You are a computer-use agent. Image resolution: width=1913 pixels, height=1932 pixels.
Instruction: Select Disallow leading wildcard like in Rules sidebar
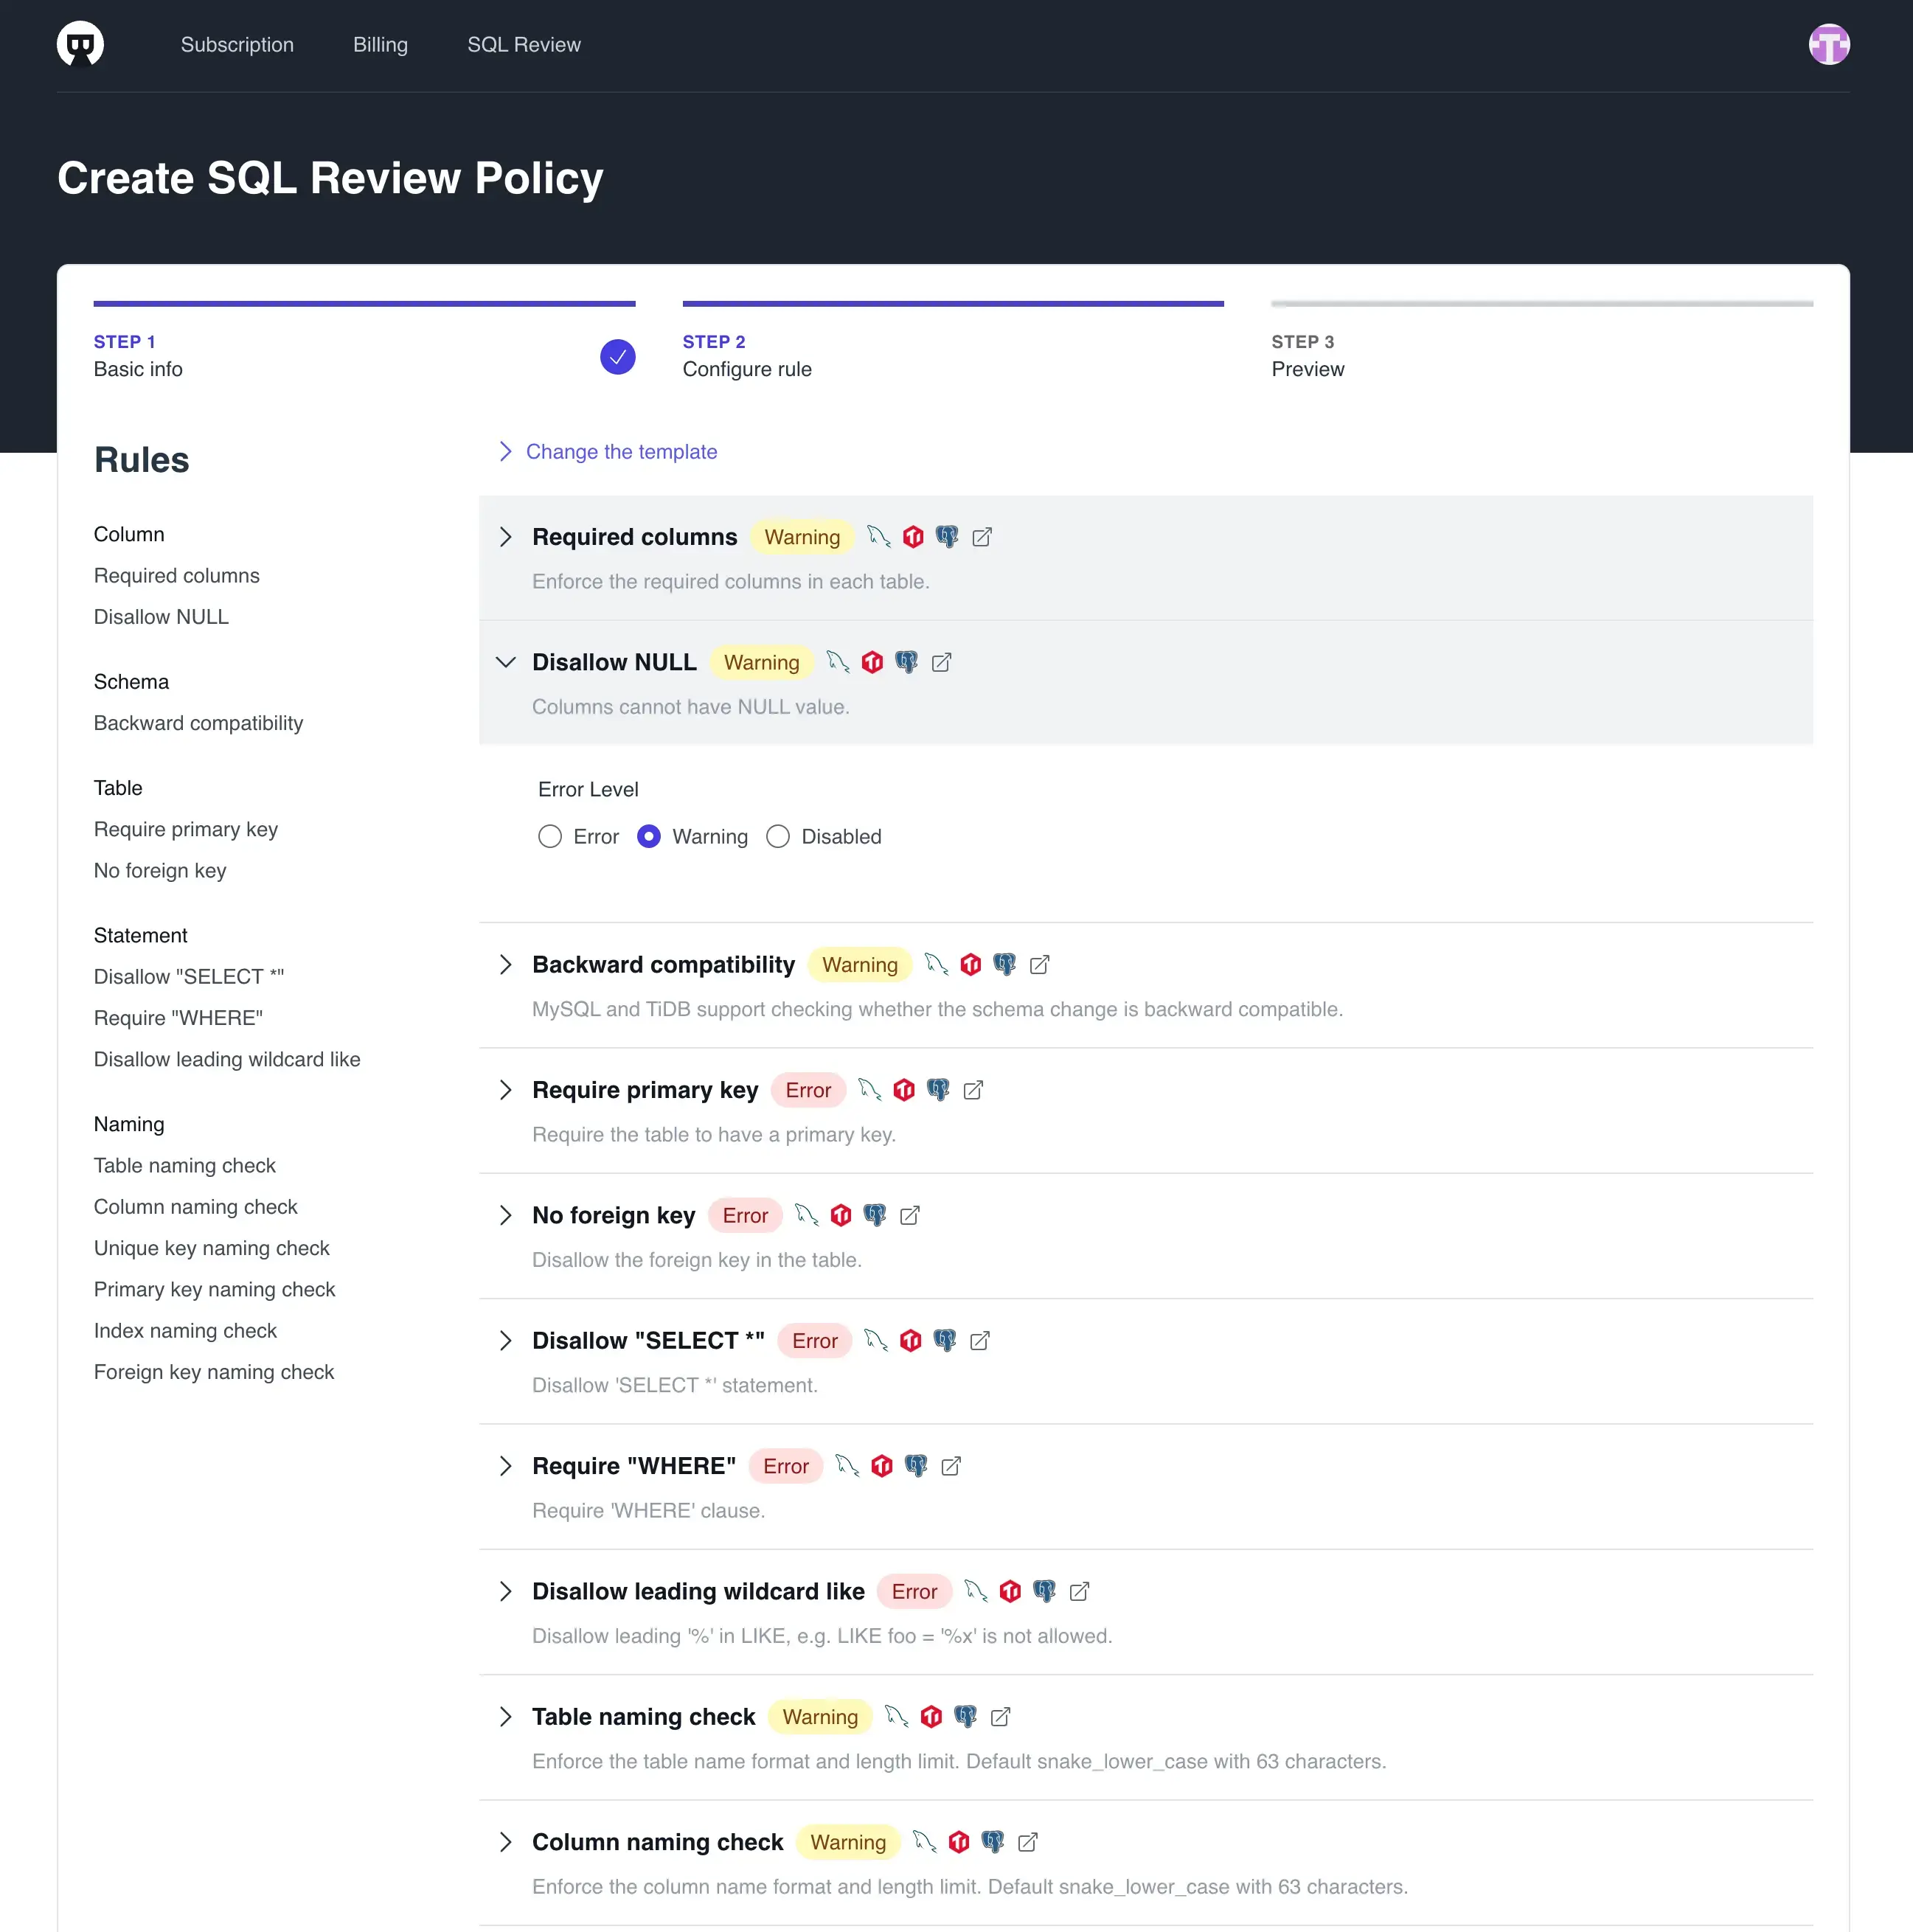click(227, 1059)
